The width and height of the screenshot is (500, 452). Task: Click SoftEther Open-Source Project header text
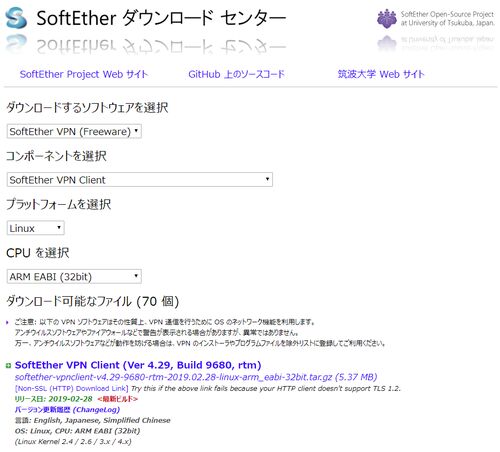click(x=447, y=14)
